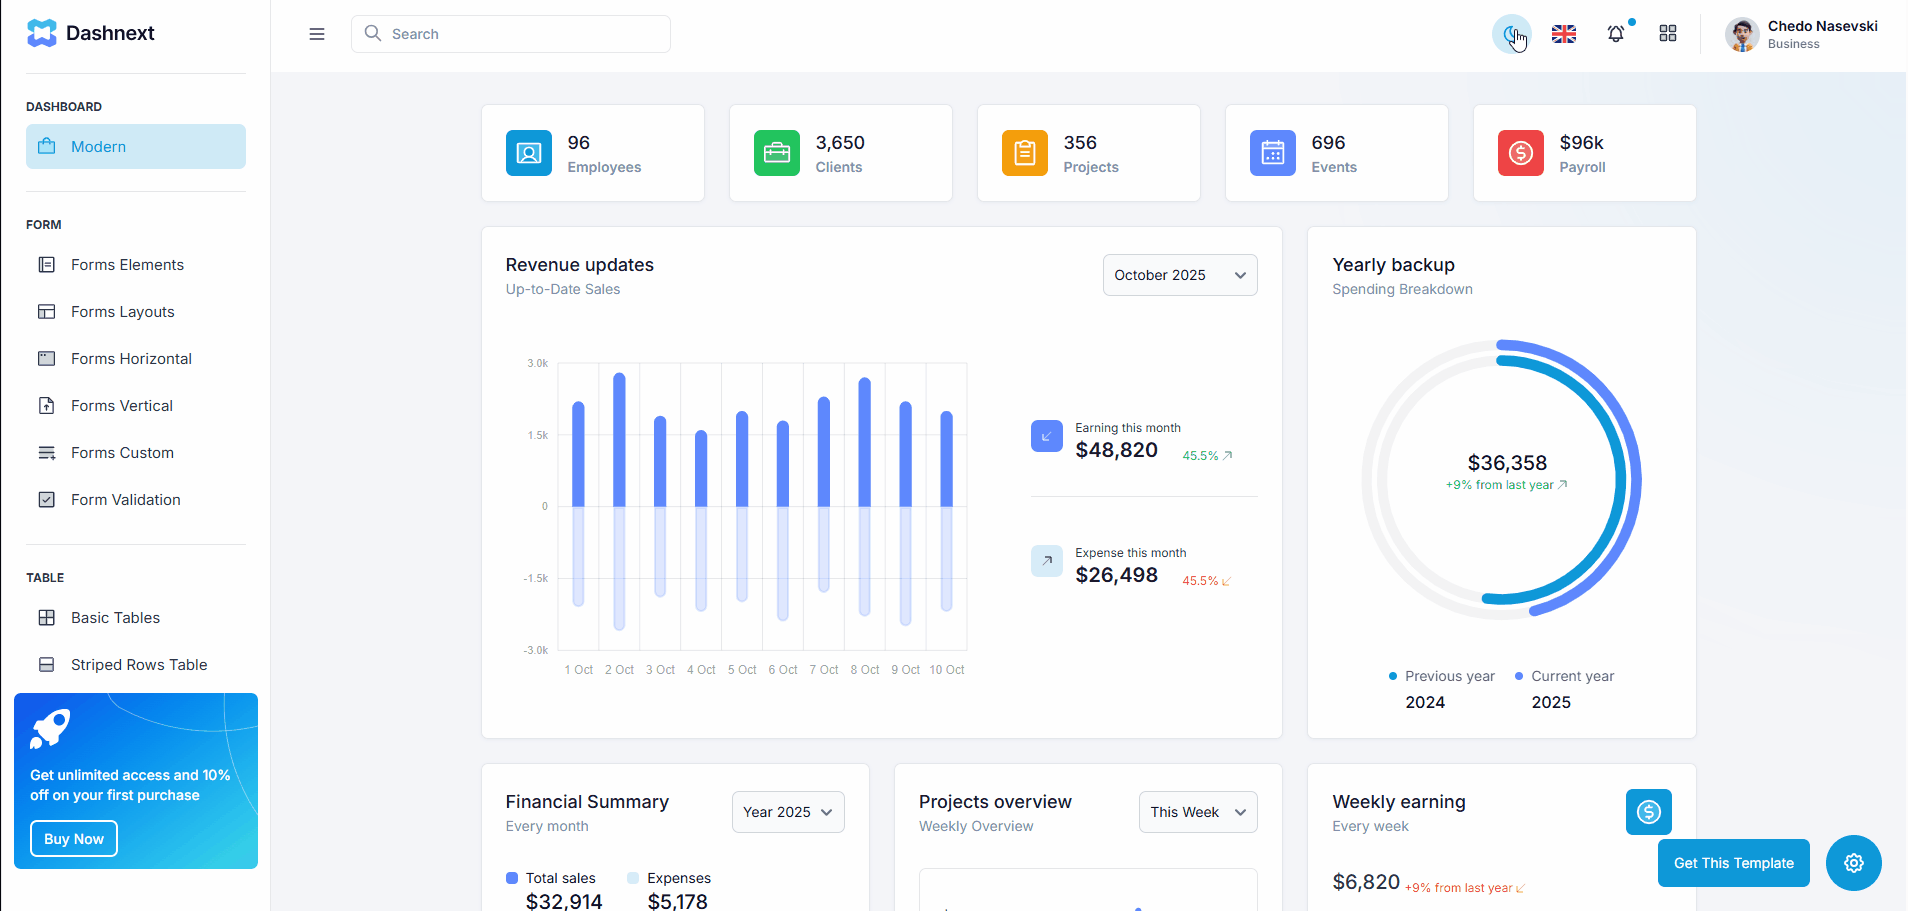Open the October 2025 month dropdown
This screenshot has width=1908, height=911.
(x=1180, y=275)
